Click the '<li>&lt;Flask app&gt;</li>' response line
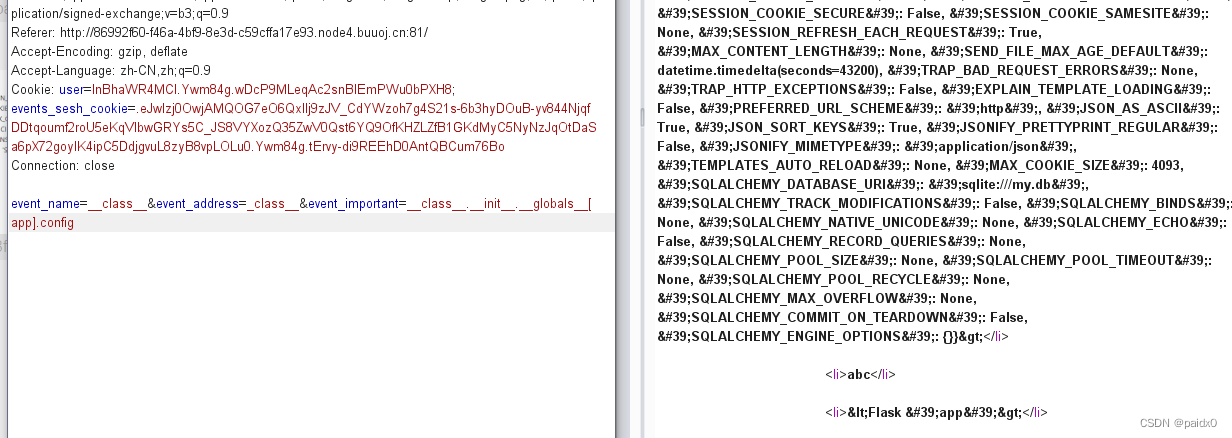Viewport: 1232px width, 438px height. pos(936,412)
